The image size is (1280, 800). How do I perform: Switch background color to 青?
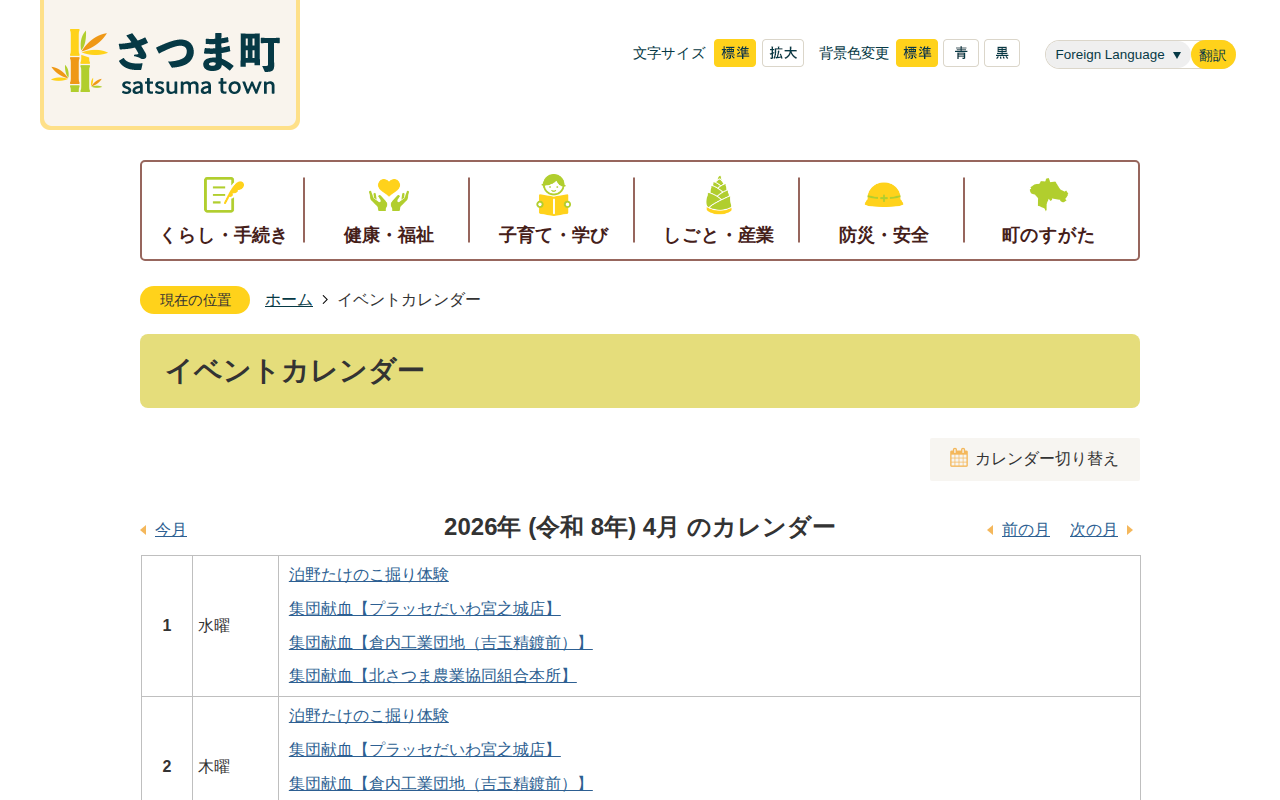click(961, 53)
